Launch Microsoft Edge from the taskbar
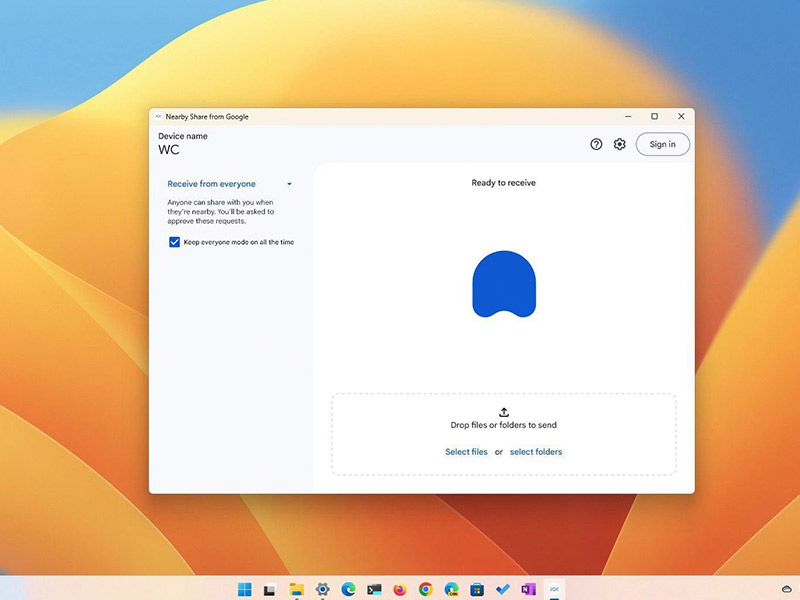 pos(348,589)
